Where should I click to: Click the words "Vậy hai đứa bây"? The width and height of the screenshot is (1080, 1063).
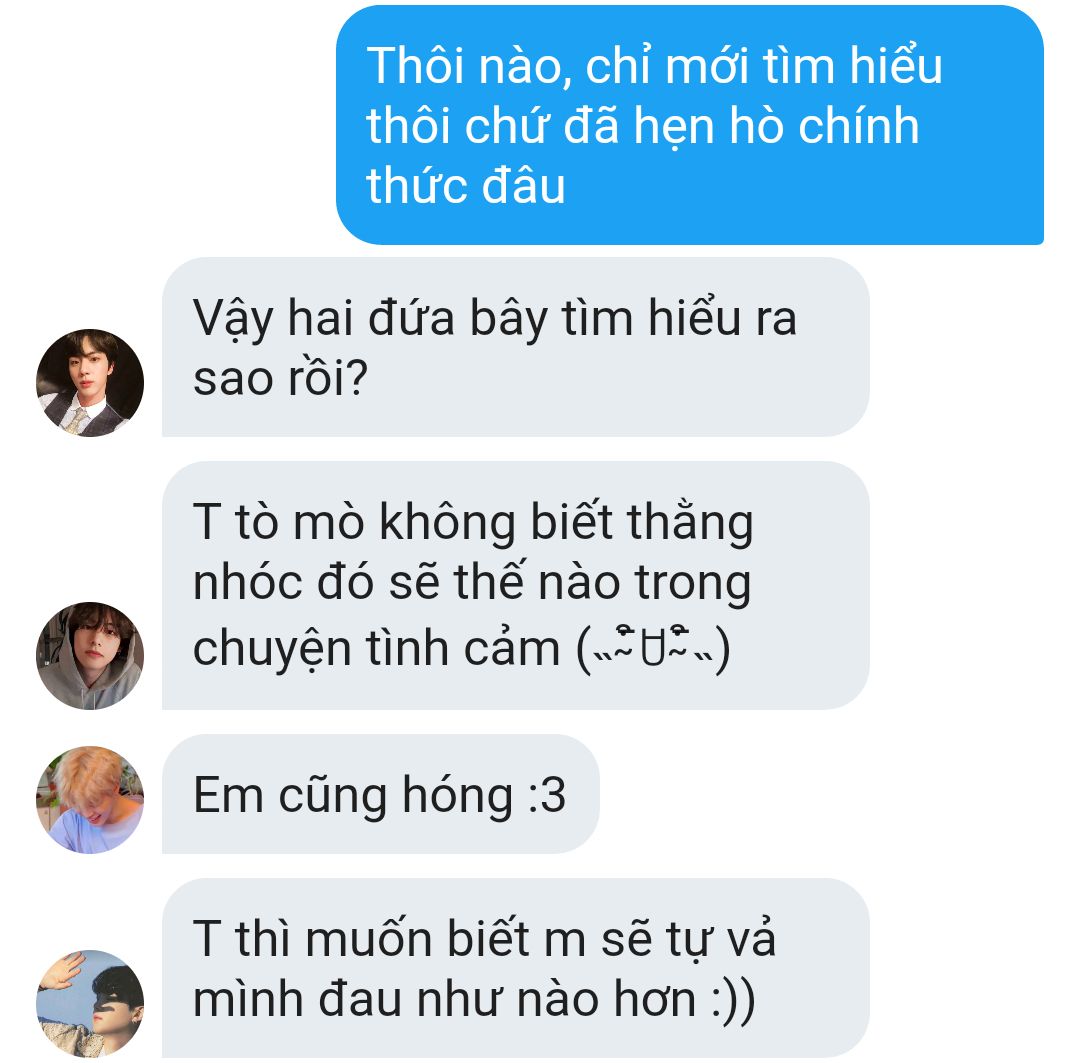[371, 320]
